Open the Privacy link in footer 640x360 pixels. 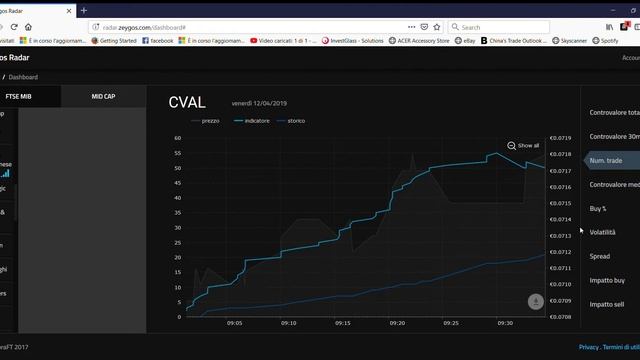pyautogui.click(x=588, y=347)
